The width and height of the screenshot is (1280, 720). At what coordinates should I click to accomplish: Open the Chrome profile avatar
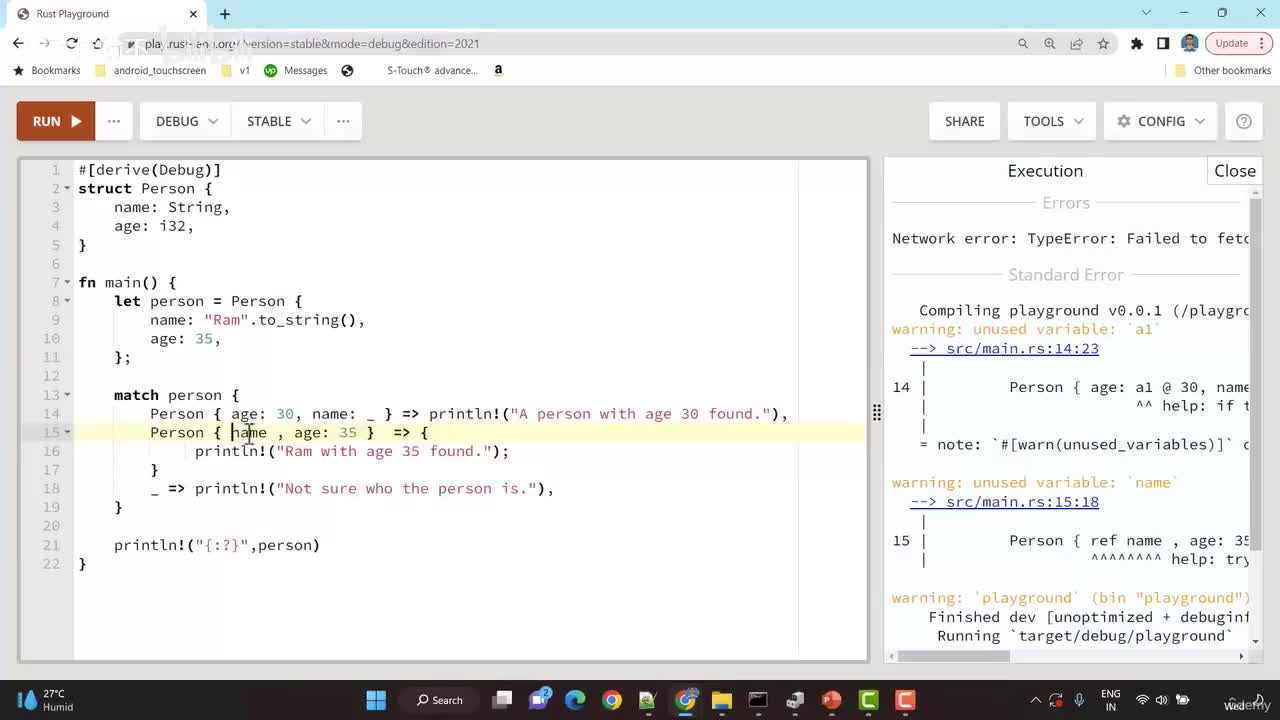pyautogui.click(x=1189, y=43)
